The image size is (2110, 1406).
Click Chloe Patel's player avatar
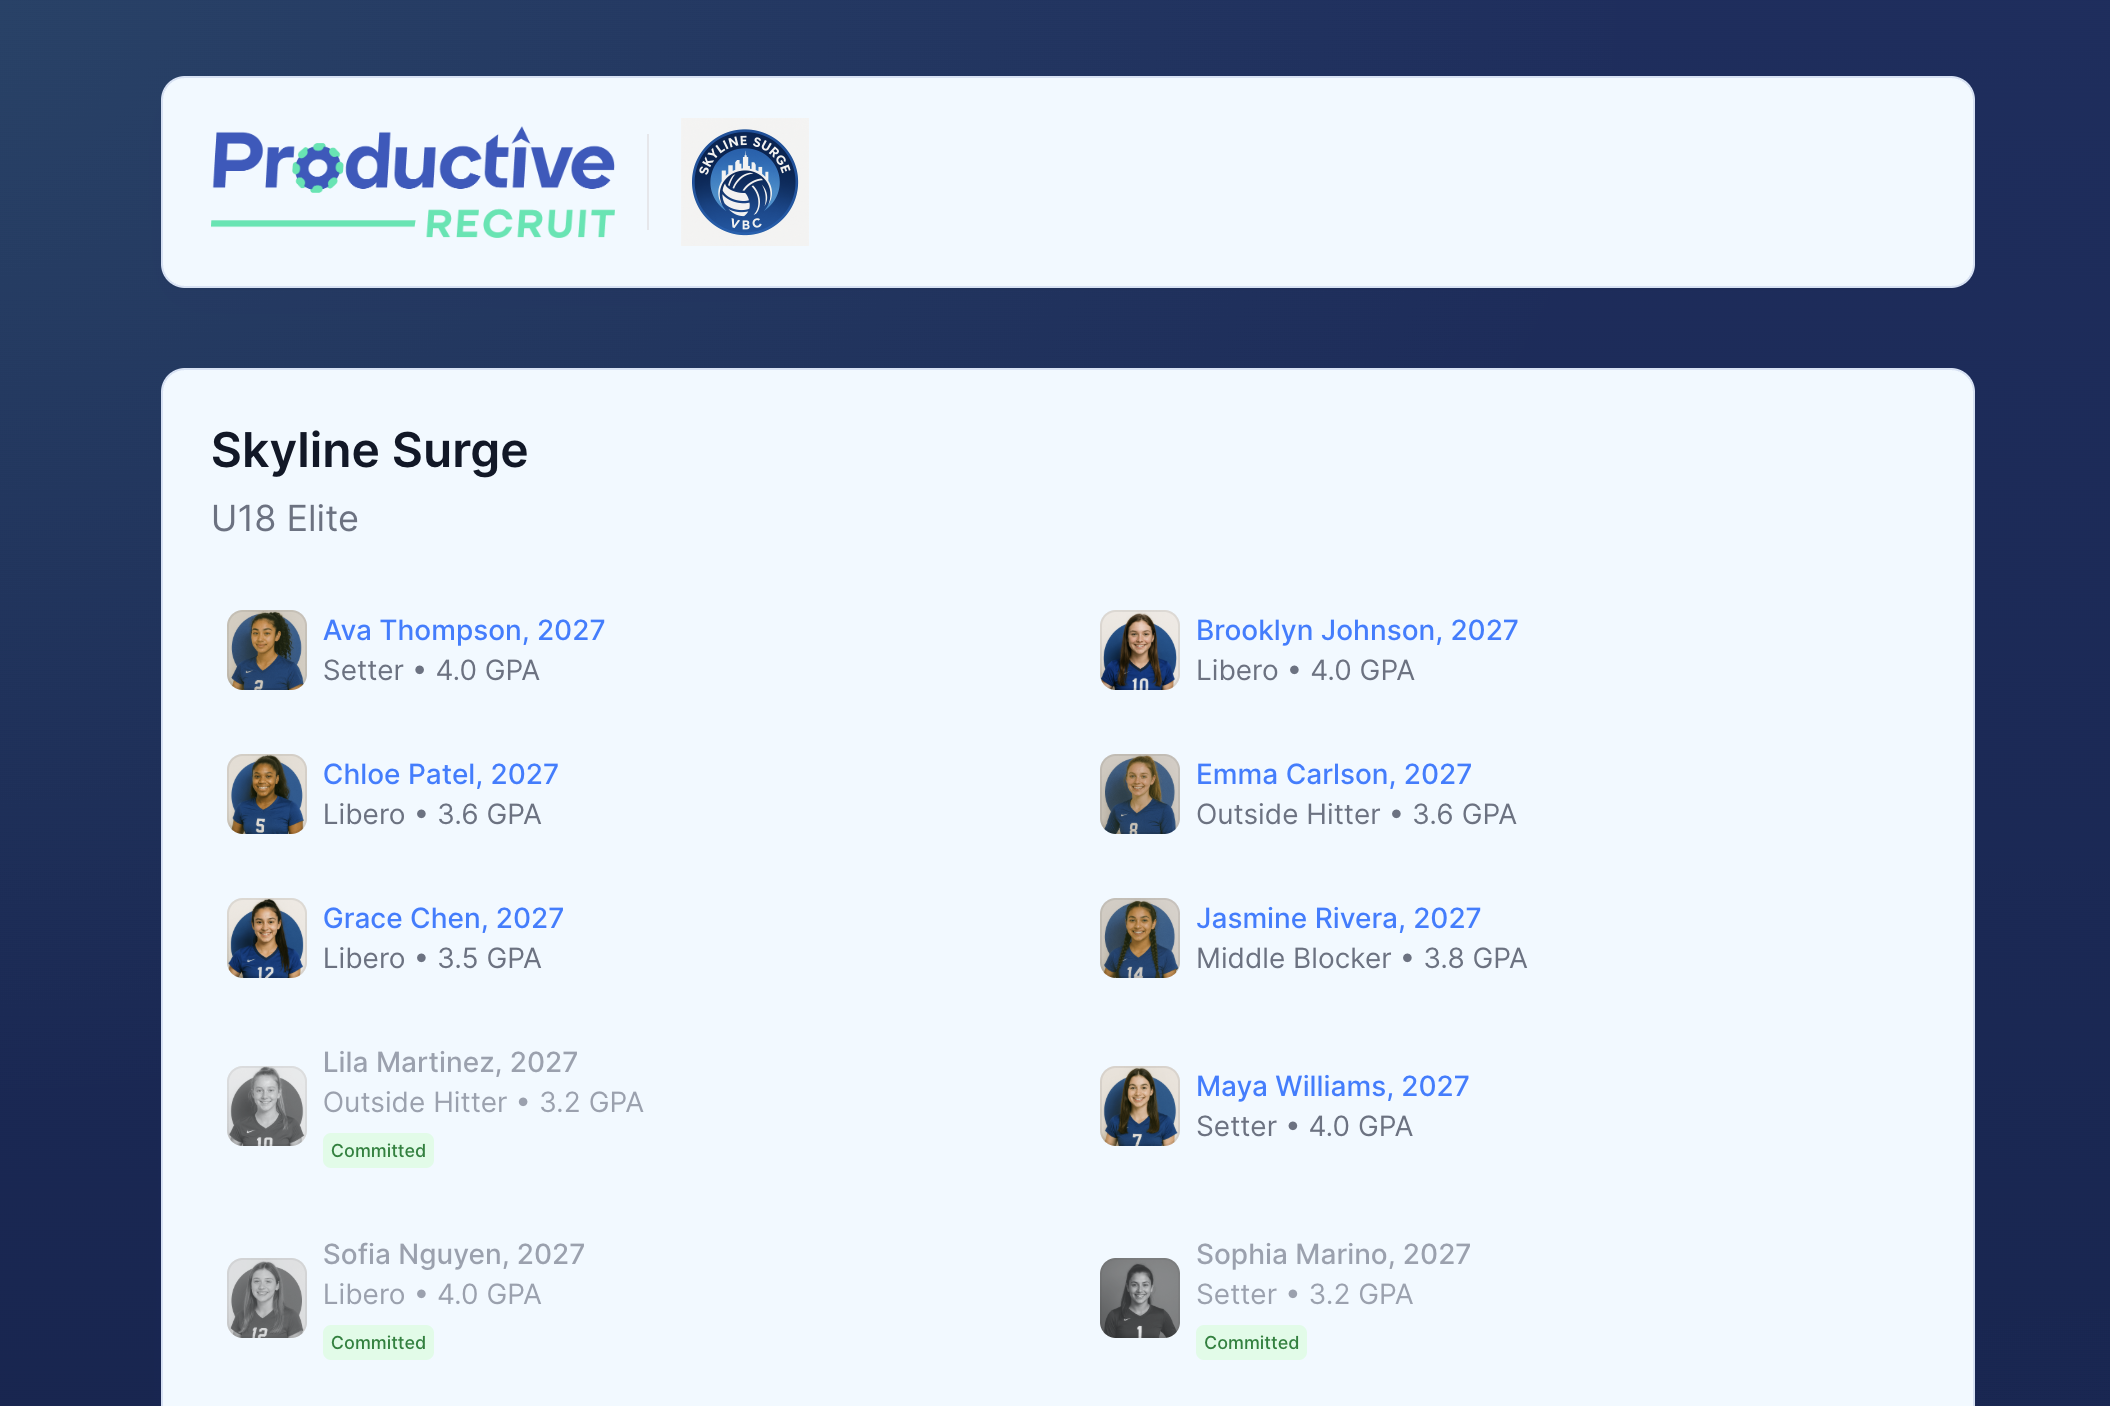(x=266, y=794)
